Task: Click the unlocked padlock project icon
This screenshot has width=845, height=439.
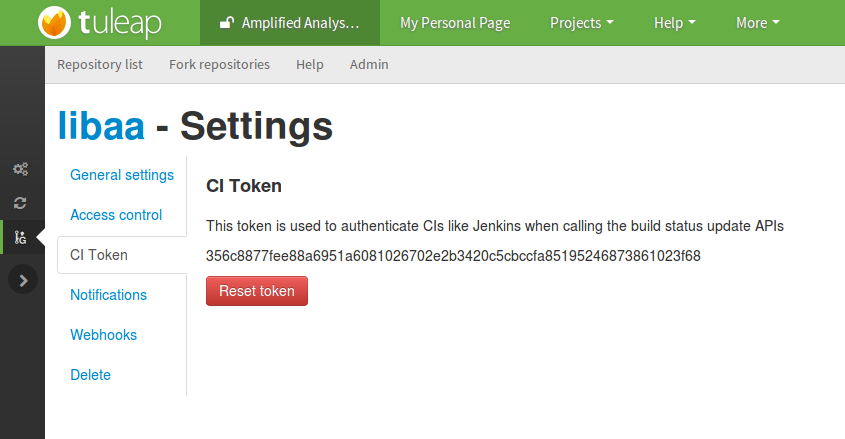Action: point(227,23)
